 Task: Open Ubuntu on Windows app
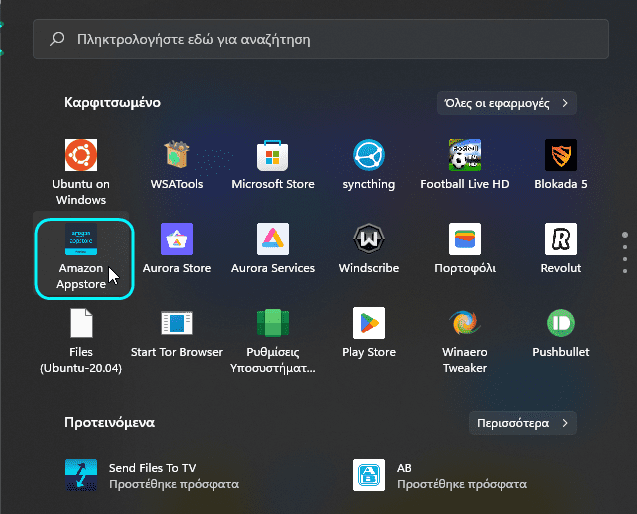tap(81, 171)
